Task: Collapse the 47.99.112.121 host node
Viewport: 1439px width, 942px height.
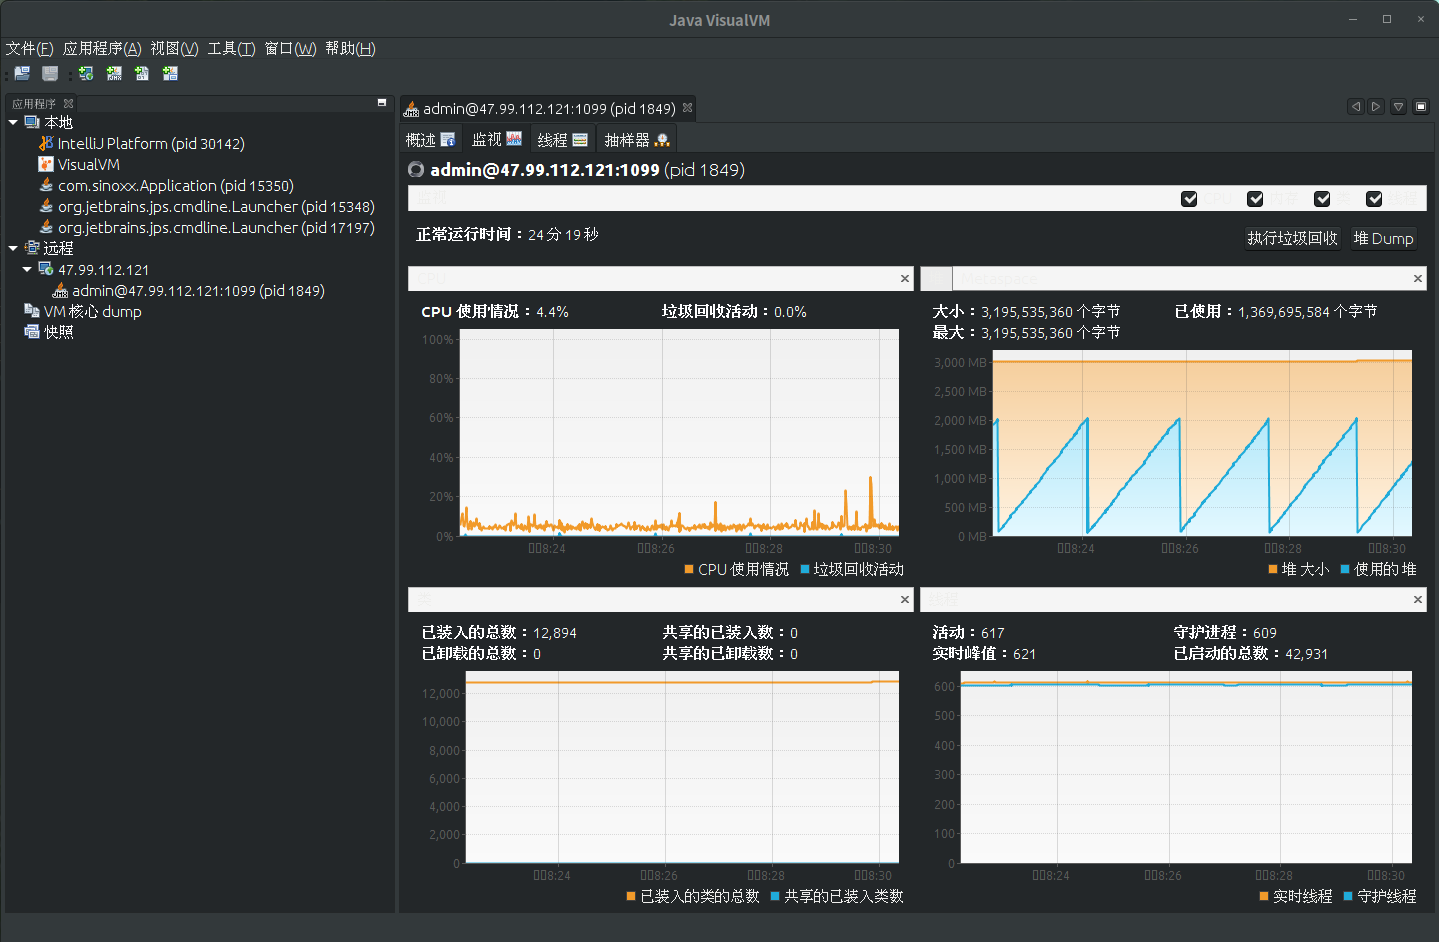Action: click(27, 269)
